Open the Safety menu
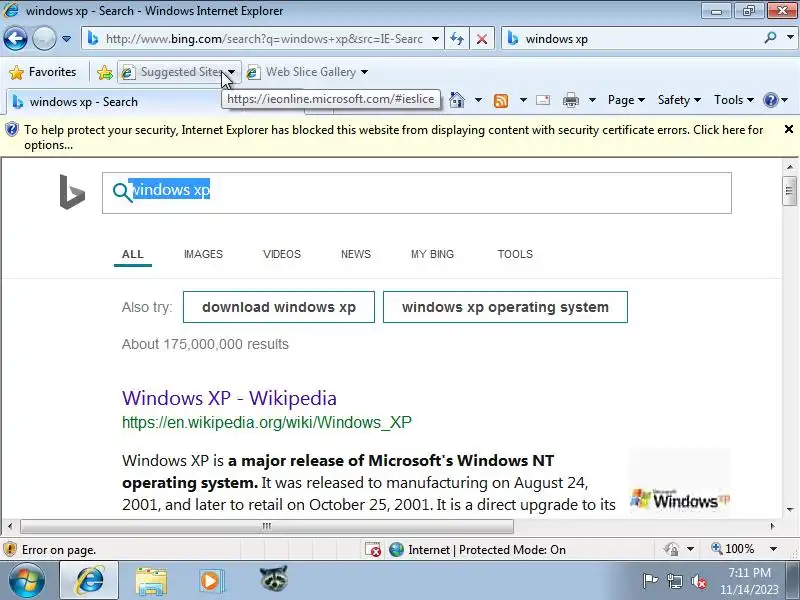This screenshot has width=800, height=600. tap(679, 100)
